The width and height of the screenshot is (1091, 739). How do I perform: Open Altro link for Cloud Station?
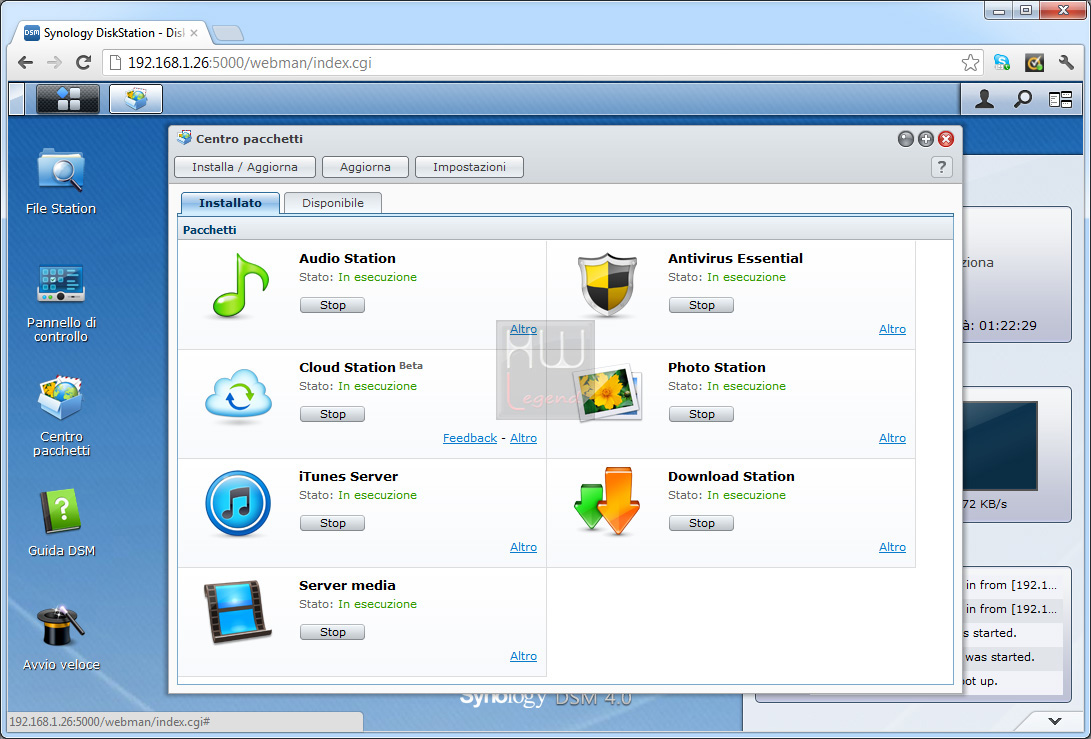523,438
